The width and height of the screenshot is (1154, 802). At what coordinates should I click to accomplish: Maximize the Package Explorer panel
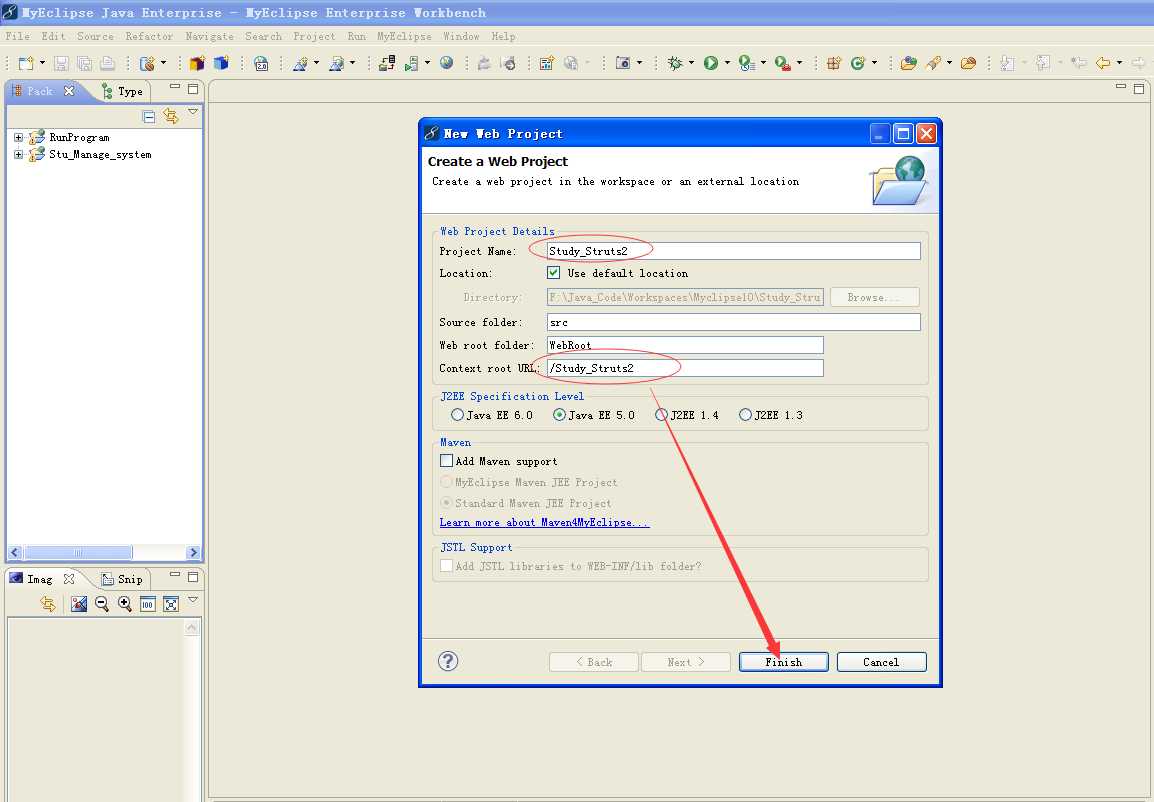coord(193,88)
